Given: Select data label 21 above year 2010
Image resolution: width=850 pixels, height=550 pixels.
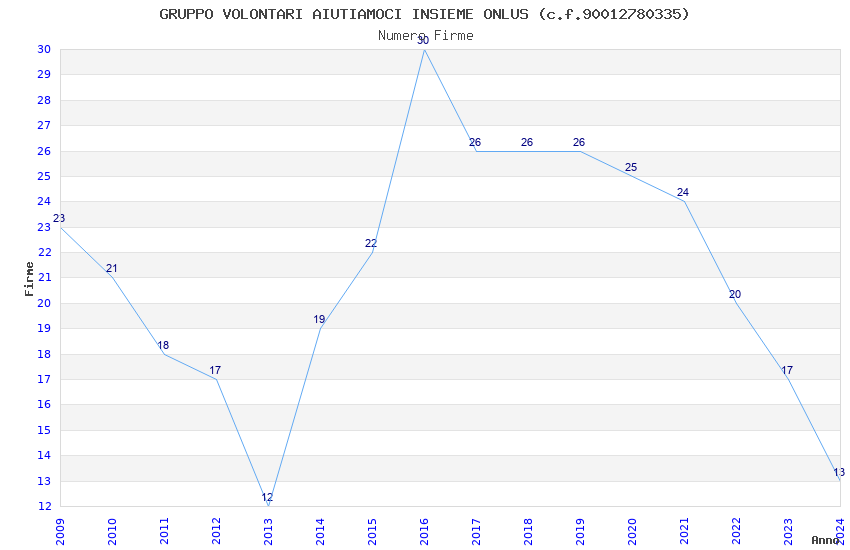Looking at the screenshot, I should click(x=112, y=268).
